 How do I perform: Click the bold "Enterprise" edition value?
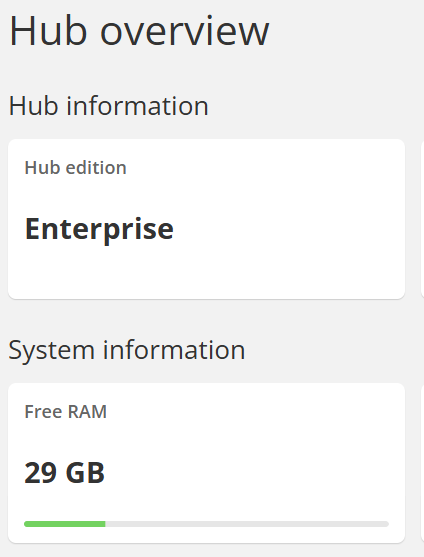point(99,230)
